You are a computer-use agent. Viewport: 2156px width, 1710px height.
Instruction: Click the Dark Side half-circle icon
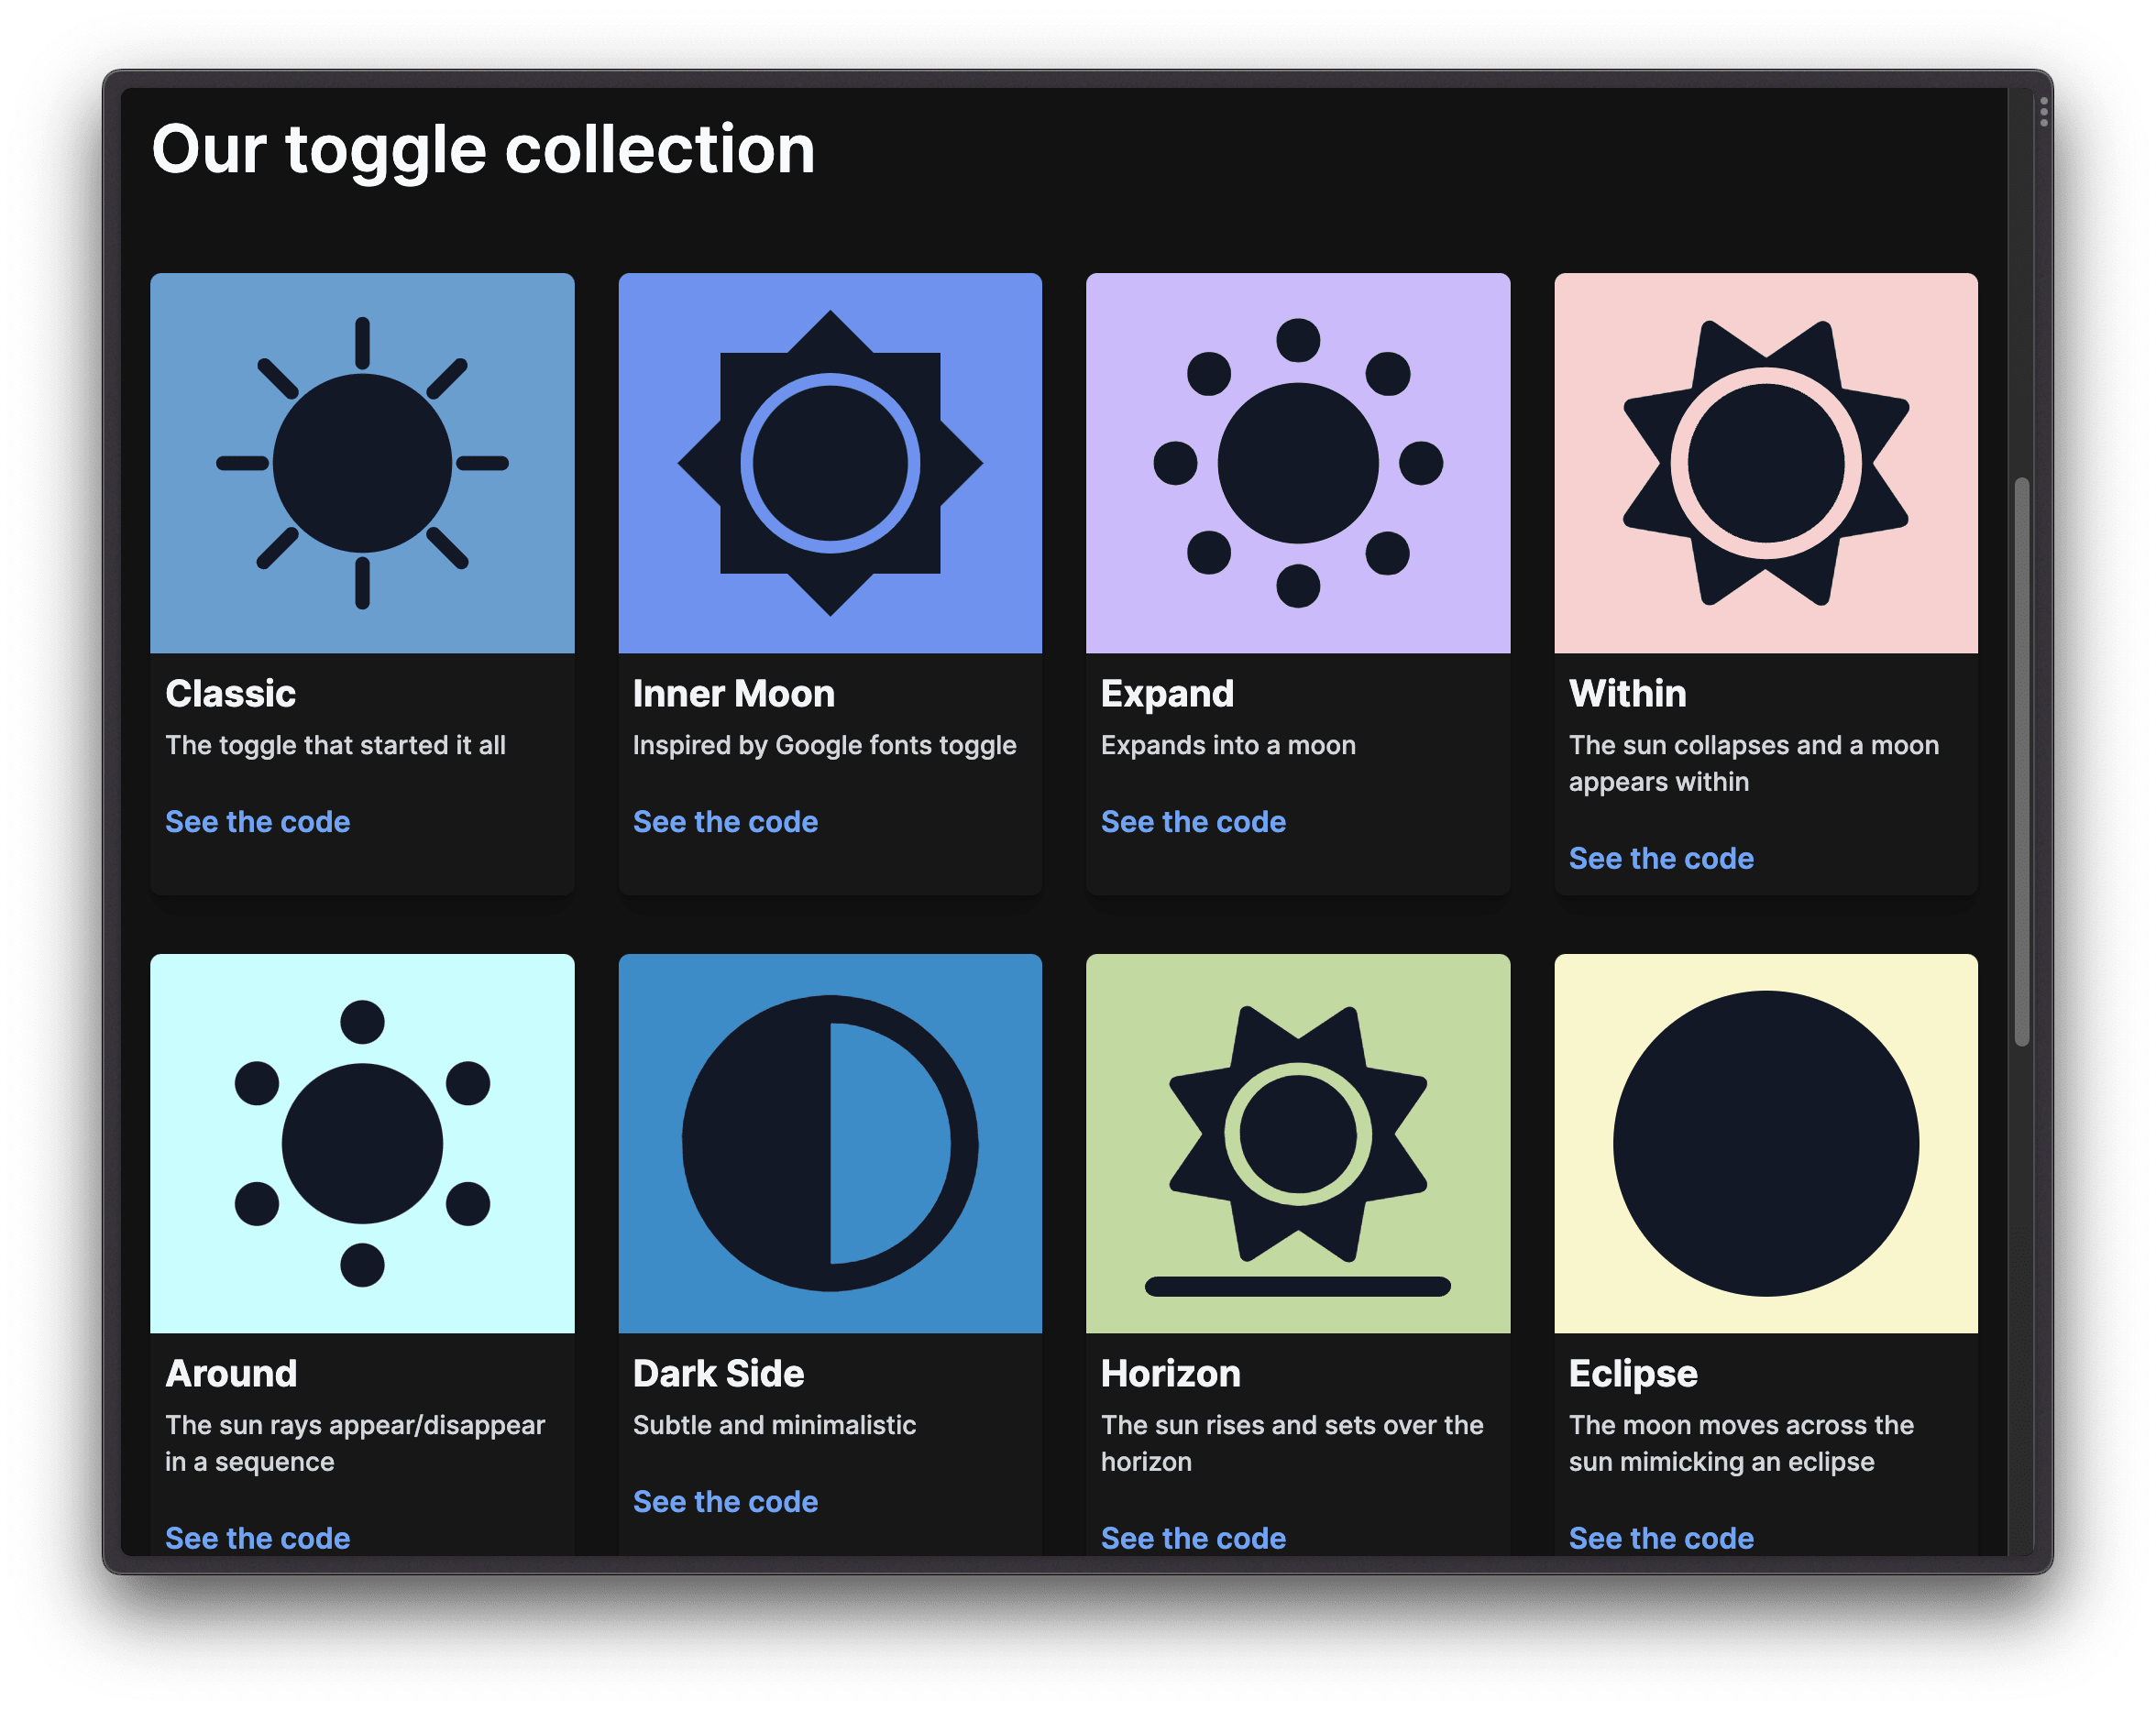pyautogui.click(x=830, y=1143)
